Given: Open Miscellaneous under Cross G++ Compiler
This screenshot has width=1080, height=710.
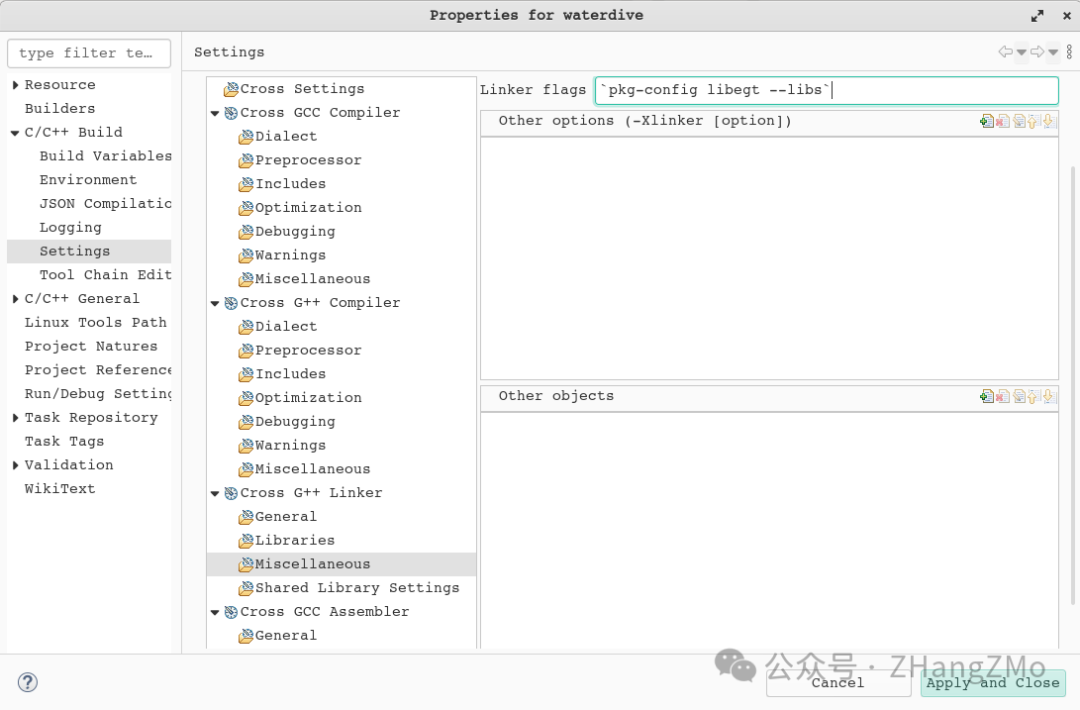Looking at the screenshot, I should tap(304, 469).
